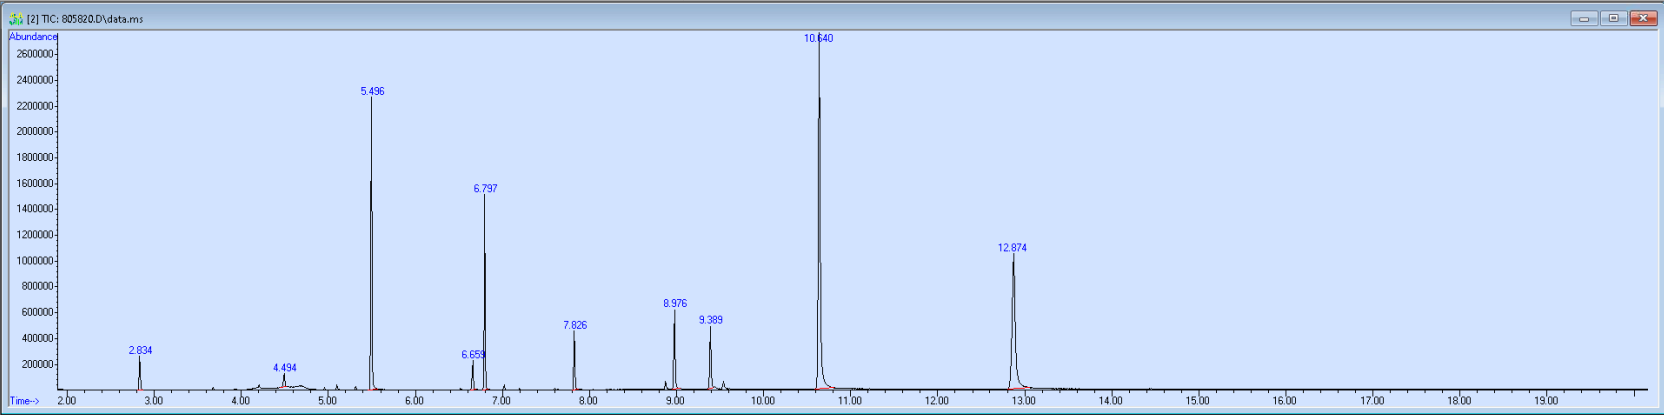The image size is (1664, 415).
Task: Select the peak labeled 9.389
Action: tap(710, 320)
